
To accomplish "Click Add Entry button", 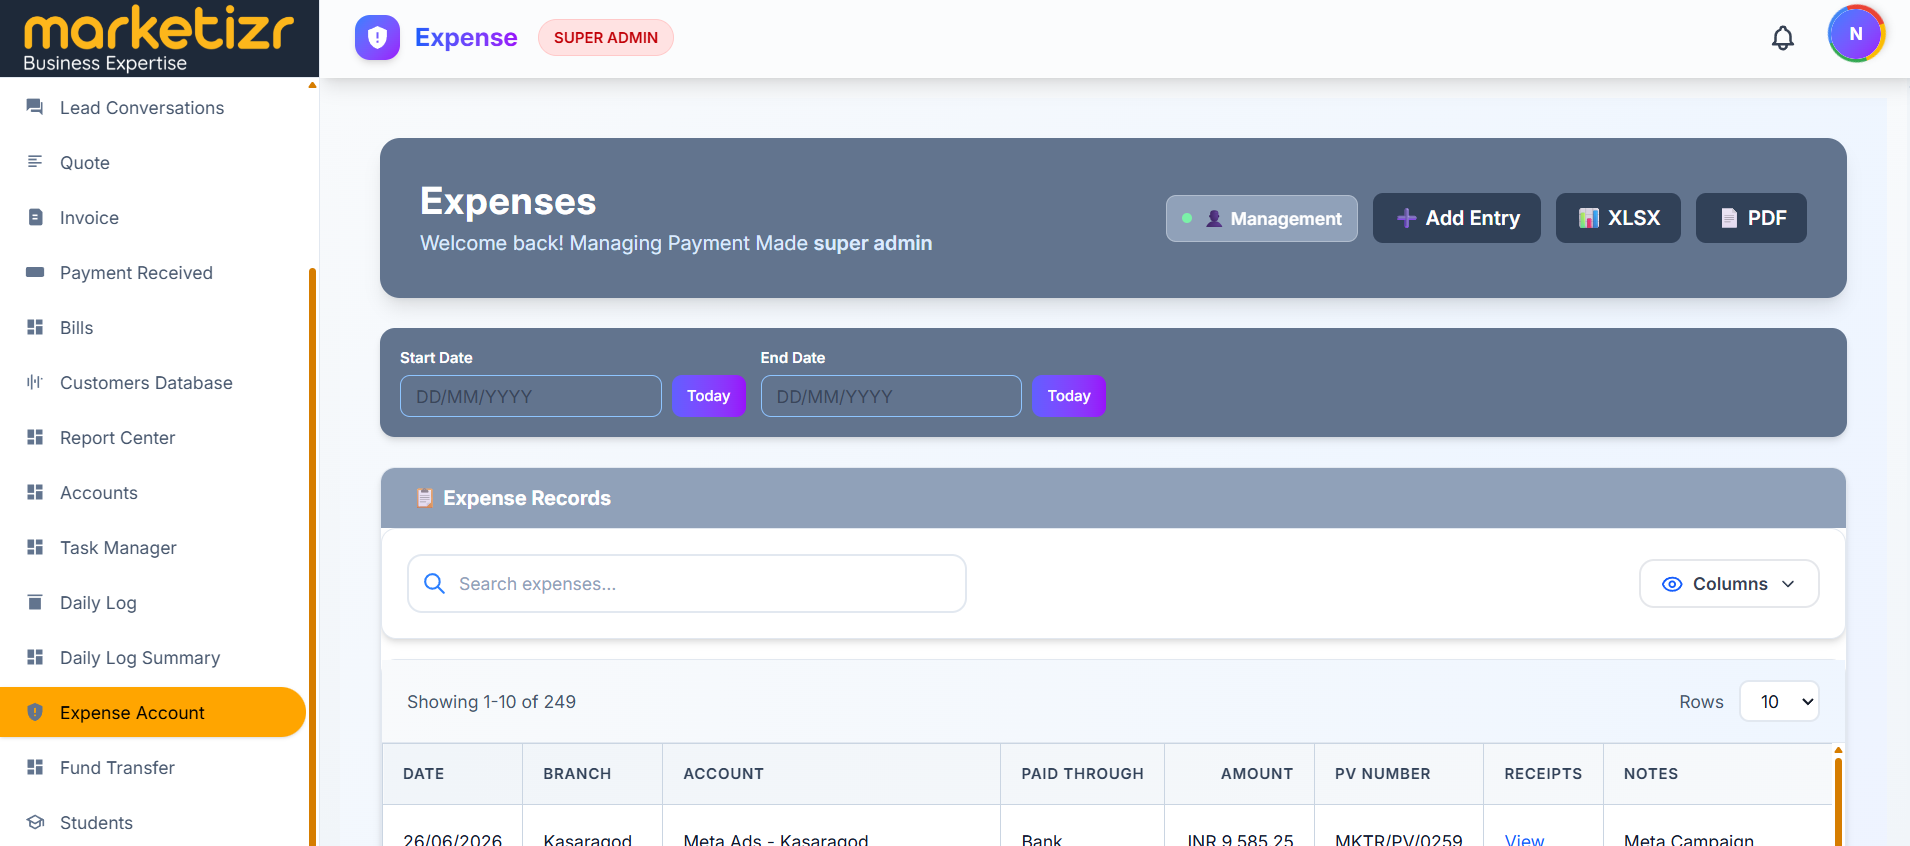I will [1457, 218].
